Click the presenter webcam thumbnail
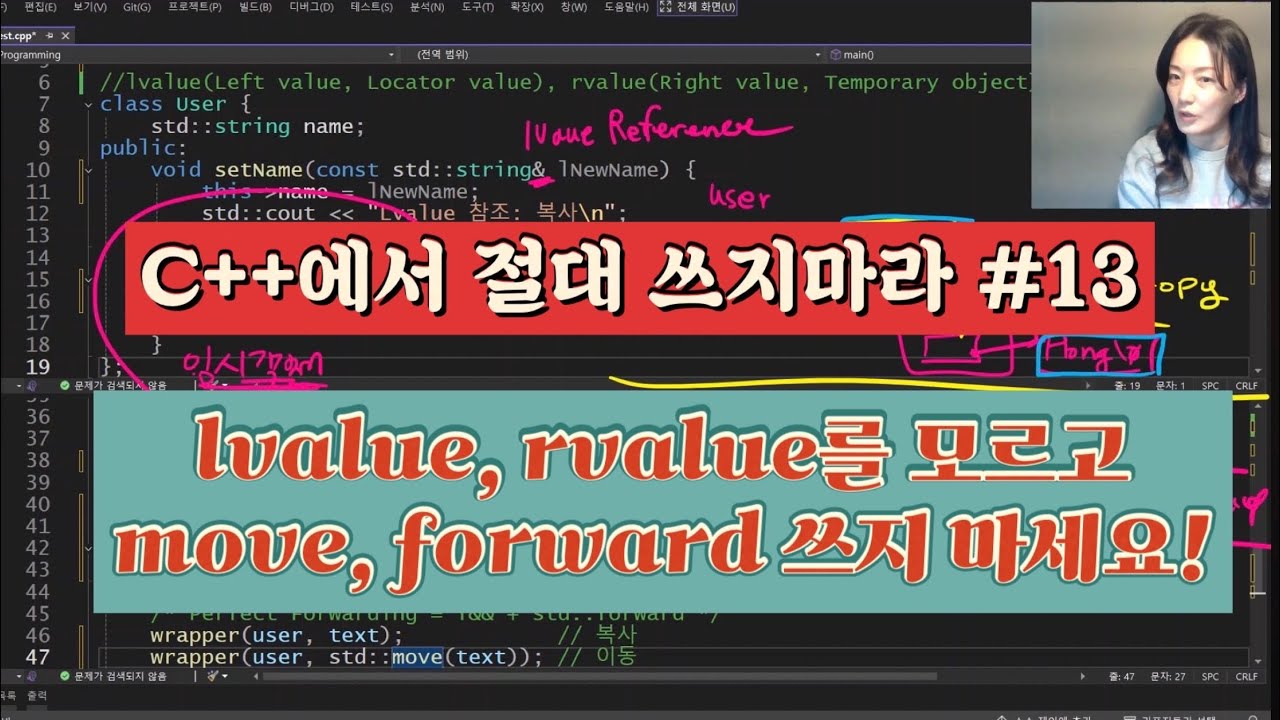This screenshot has width=1280, height=720. (x=1152, y=105)
